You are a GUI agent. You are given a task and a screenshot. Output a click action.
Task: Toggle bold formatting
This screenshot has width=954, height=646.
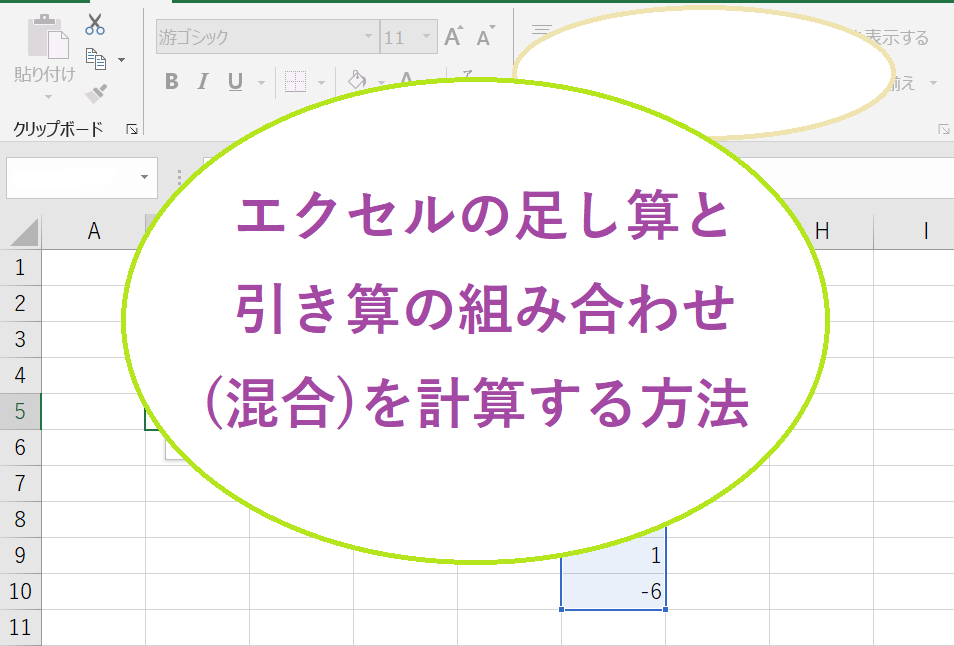pos(172,82)
